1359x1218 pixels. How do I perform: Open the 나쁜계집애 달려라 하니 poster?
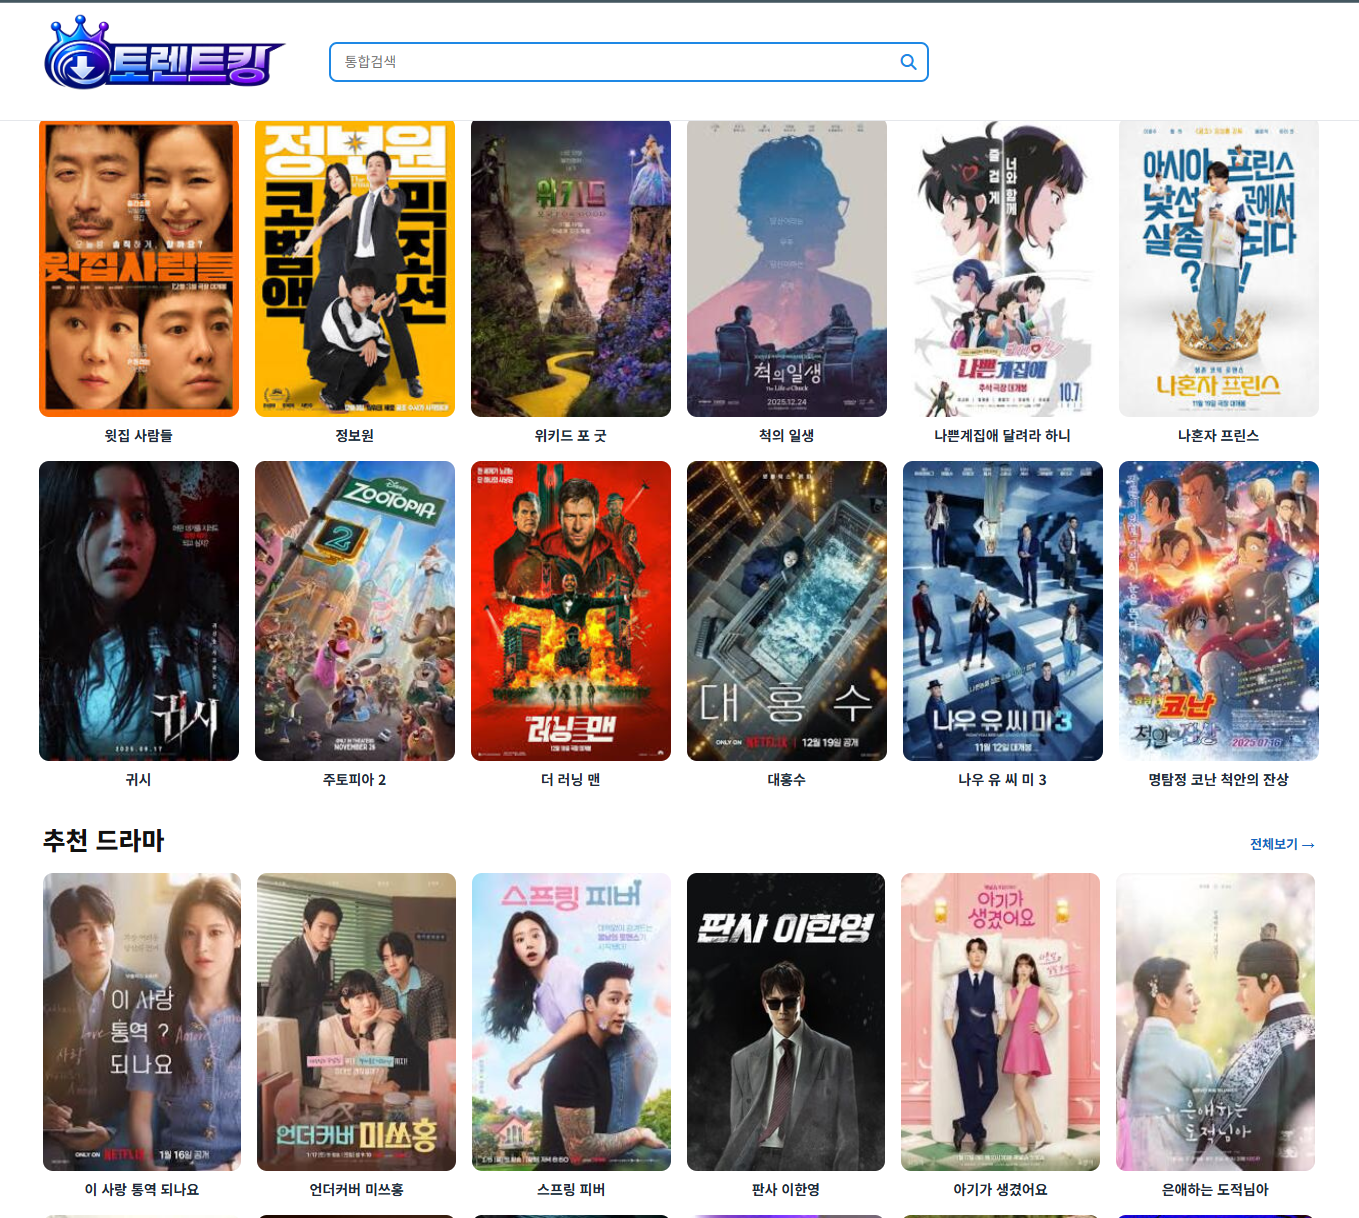click(x=1003, y=268)
